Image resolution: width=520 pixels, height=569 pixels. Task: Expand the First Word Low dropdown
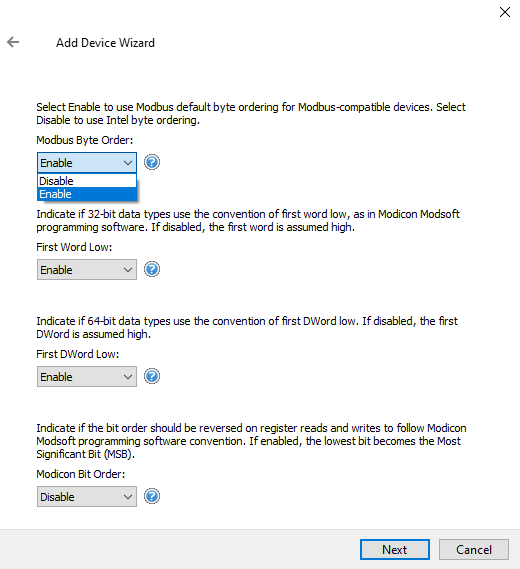click(x=87, y=270)
